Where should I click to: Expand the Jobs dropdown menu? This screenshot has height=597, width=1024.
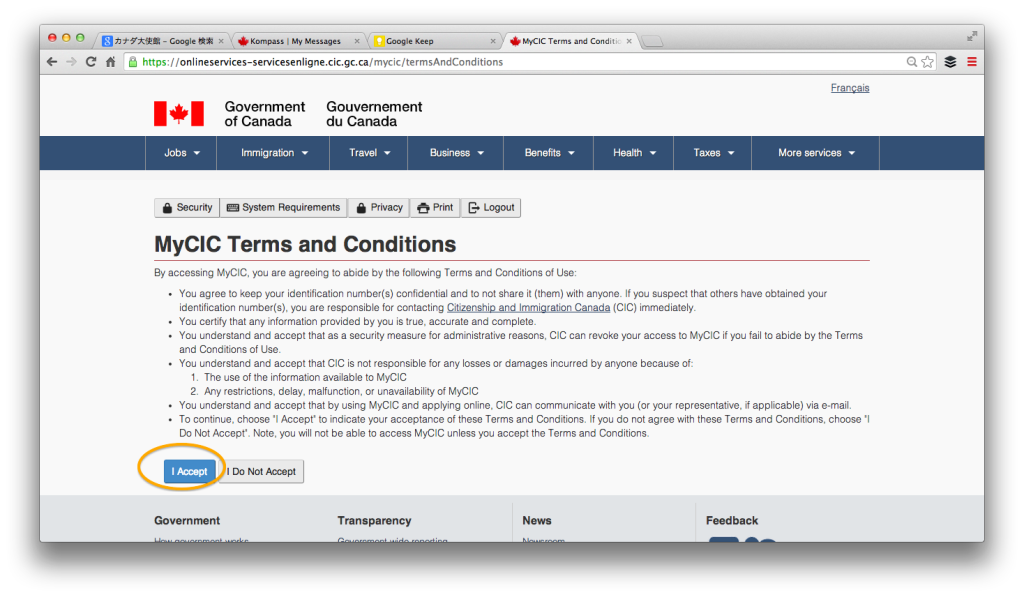[183, 153]
